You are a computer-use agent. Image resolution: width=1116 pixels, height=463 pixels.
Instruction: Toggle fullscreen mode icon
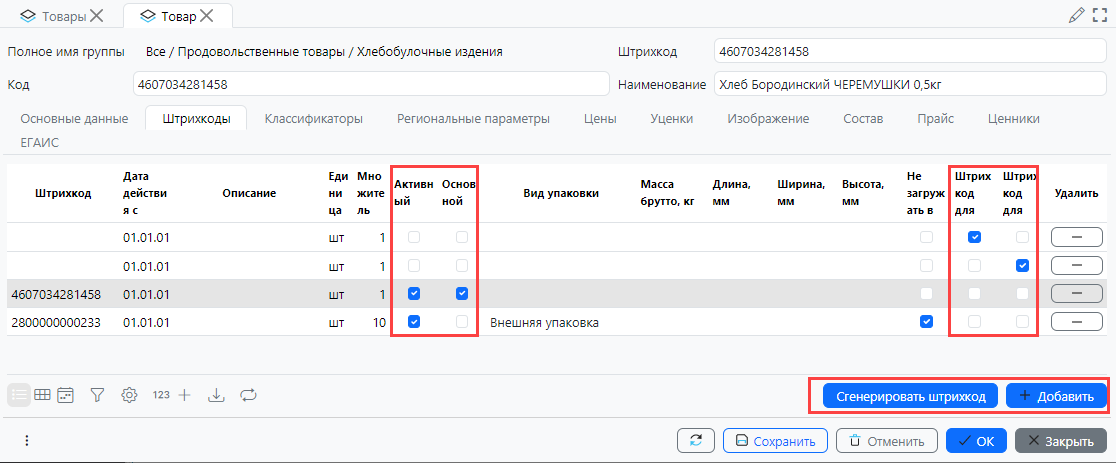(1099, 15)
